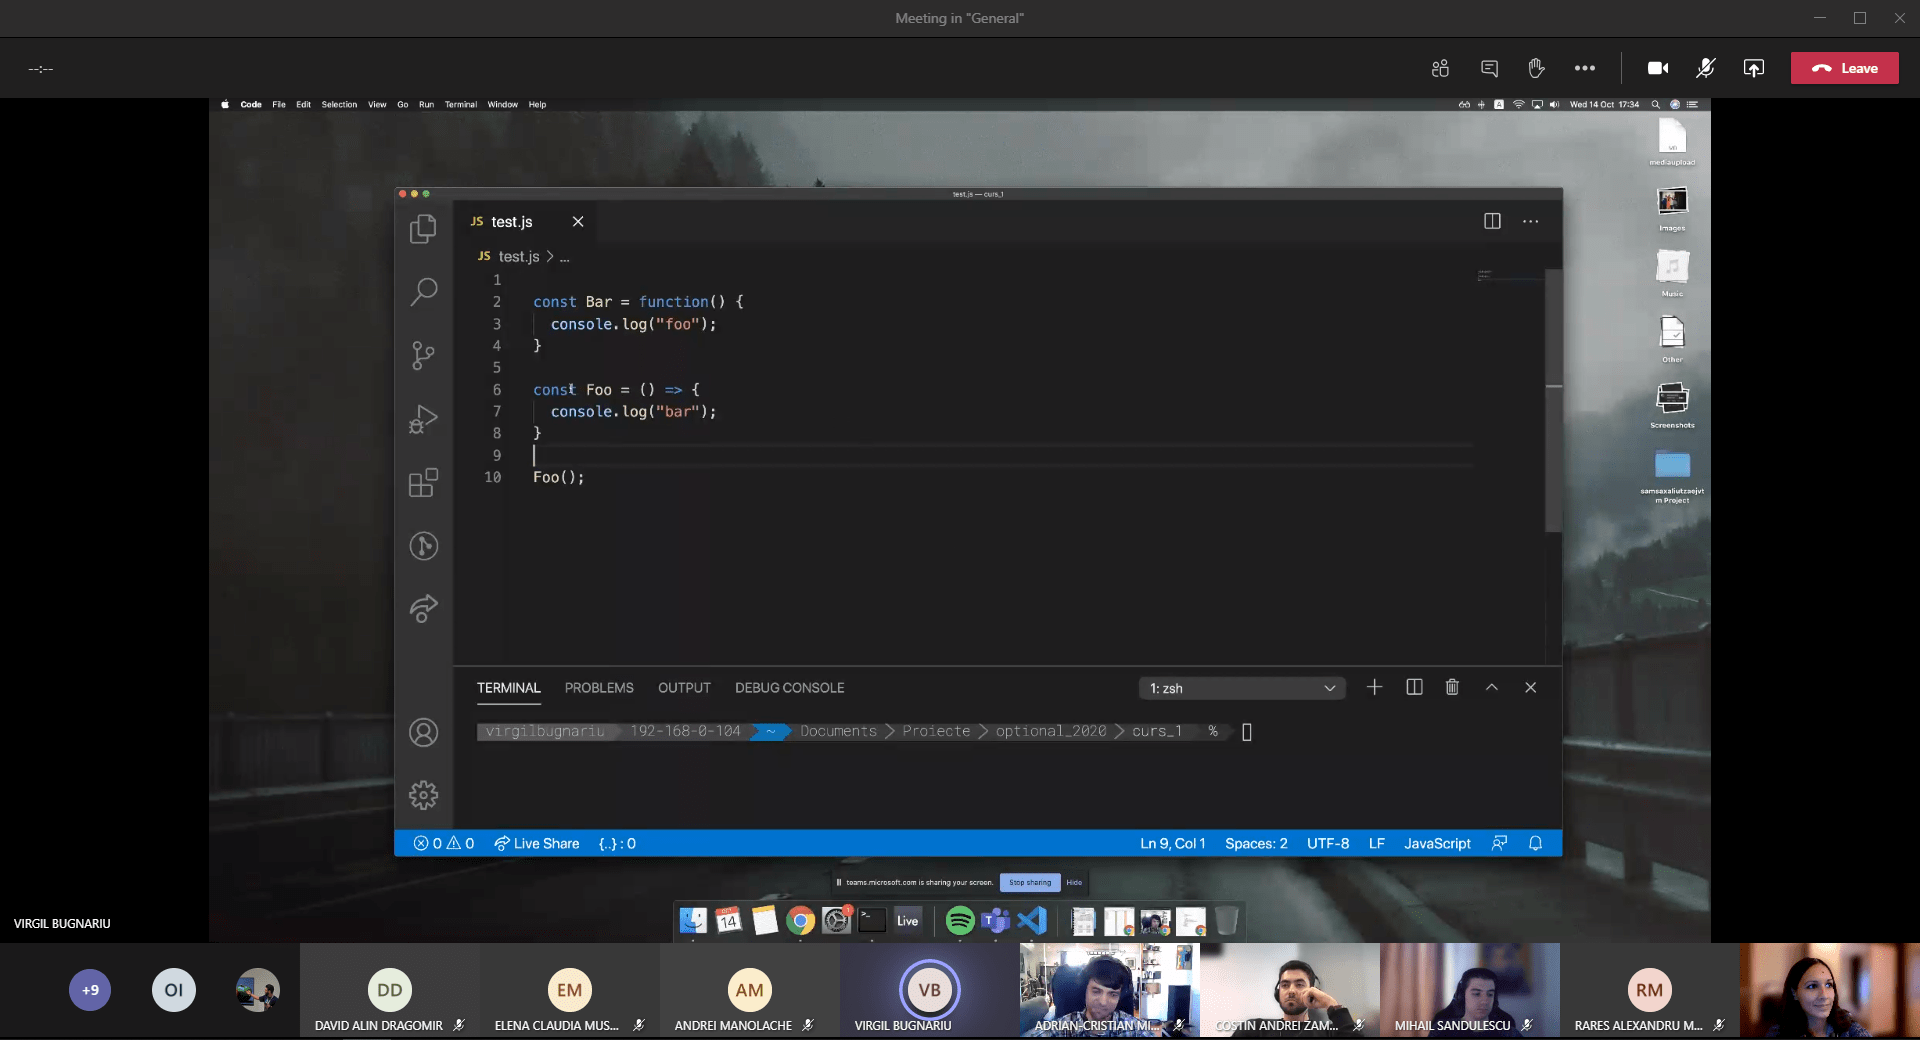Toggle the split editor layout button
Viewport: 1920px width, 1040px height.
[x=1492, y=221]
